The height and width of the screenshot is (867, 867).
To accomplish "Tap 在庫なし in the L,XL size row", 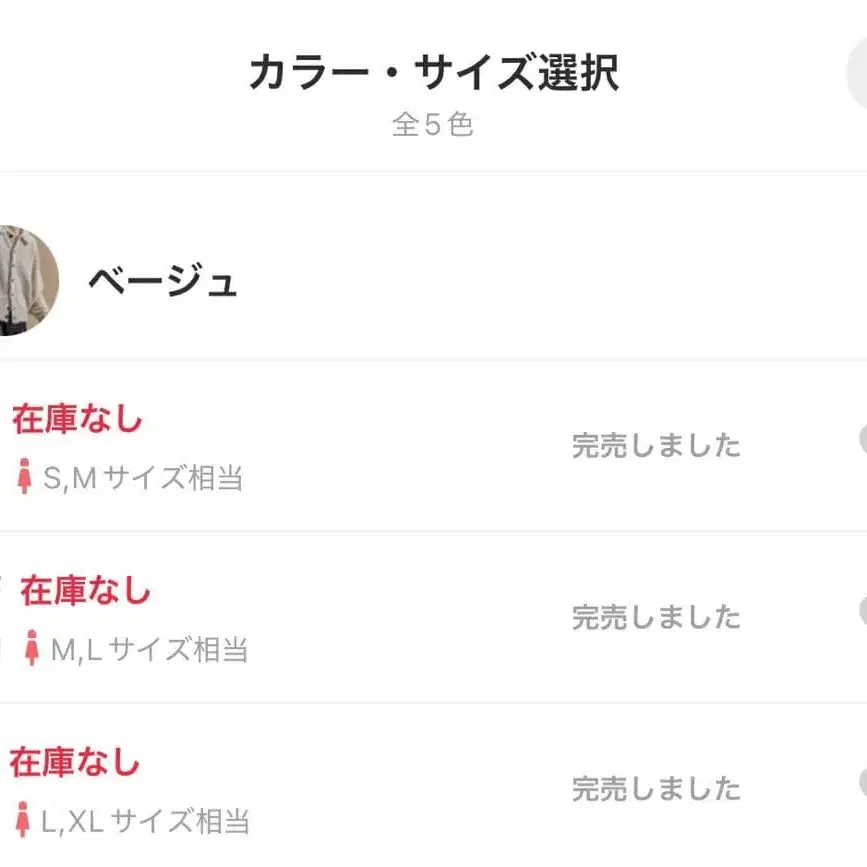I will pos(75,763).
